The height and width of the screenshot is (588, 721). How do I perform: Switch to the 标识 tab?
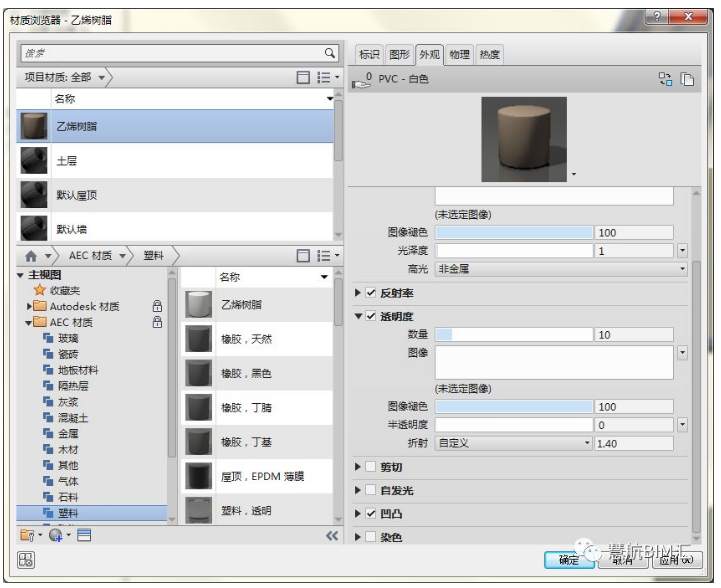coord(369,54)
